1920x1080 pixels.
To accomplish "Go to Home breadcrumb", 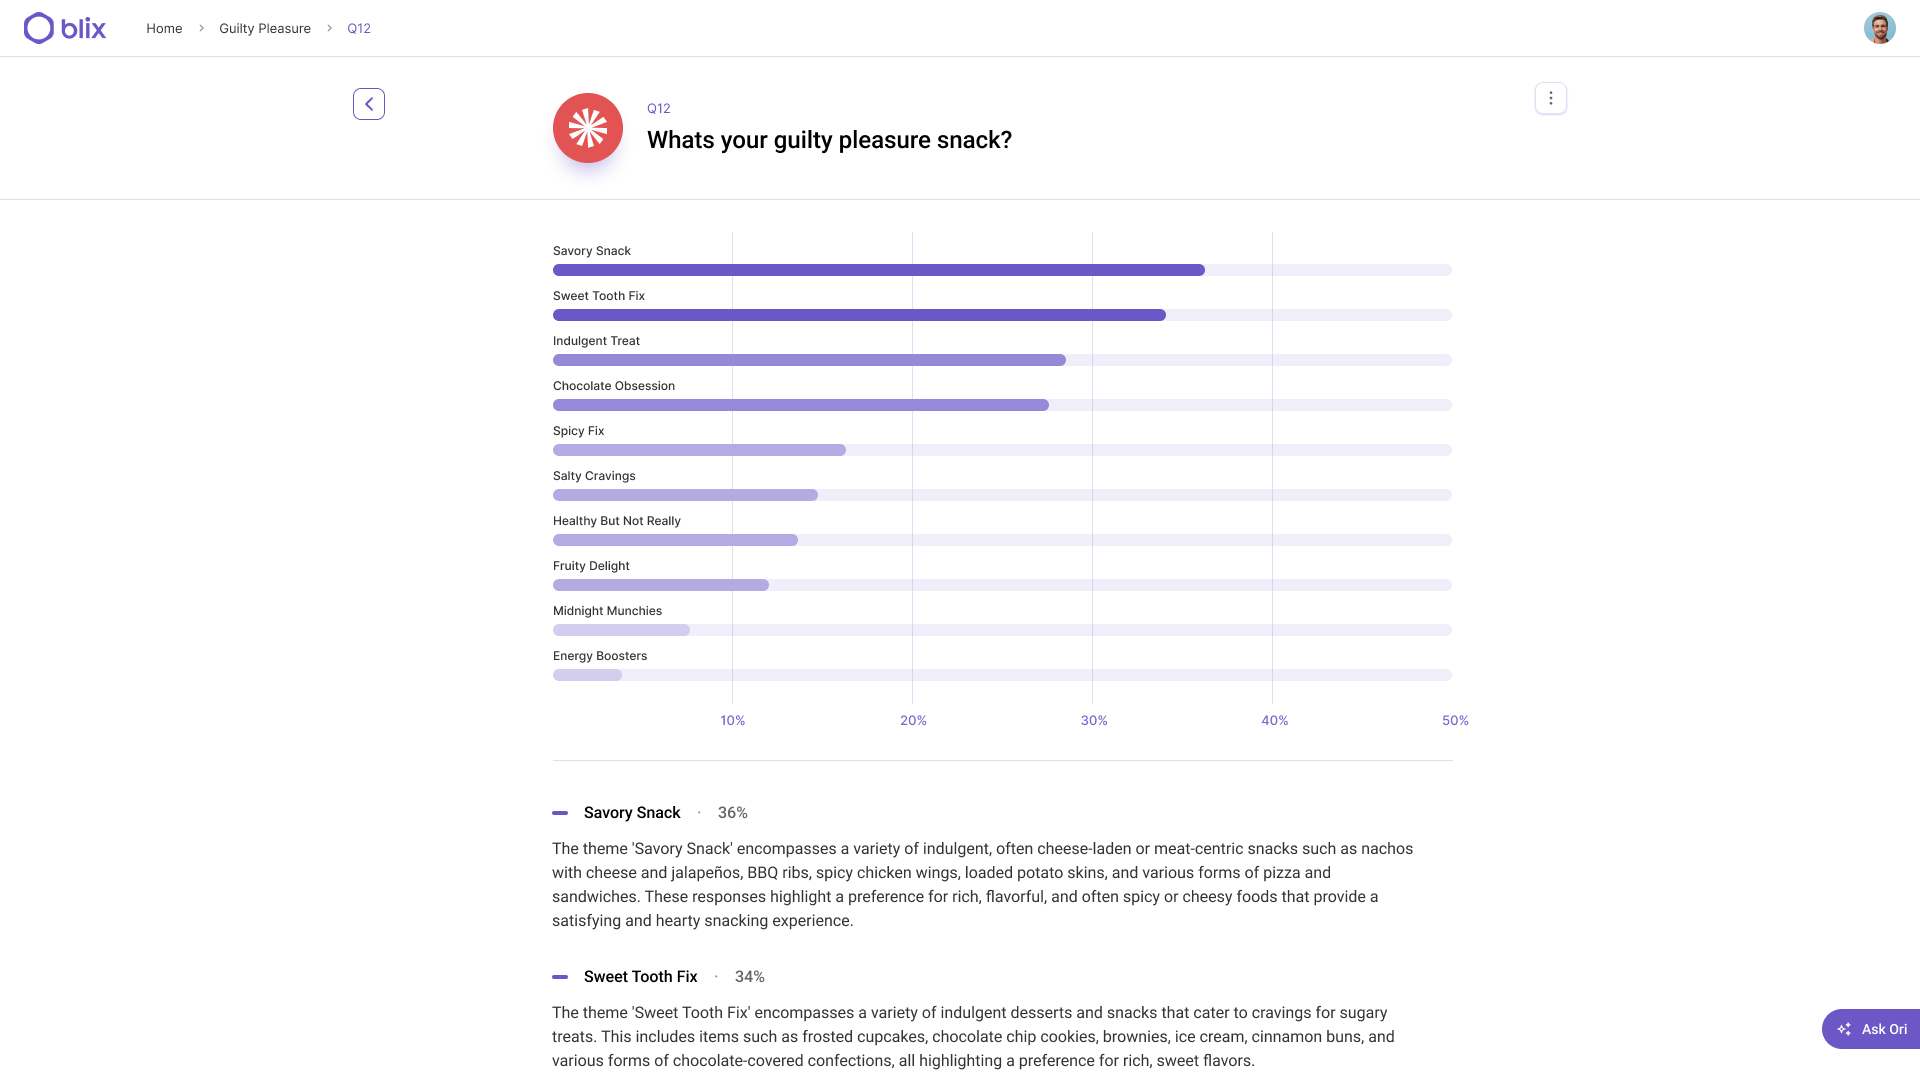I will click(x=164, y=28).
